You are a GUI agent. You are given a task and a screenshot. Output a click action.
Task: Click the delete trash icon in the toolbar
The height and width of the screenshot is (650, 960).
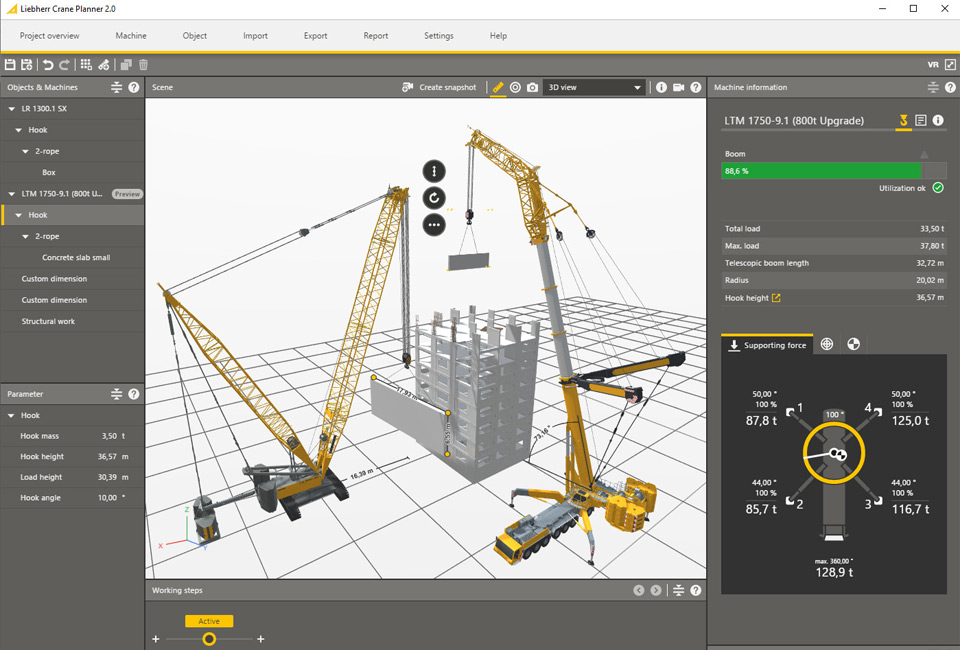(143, 64)
